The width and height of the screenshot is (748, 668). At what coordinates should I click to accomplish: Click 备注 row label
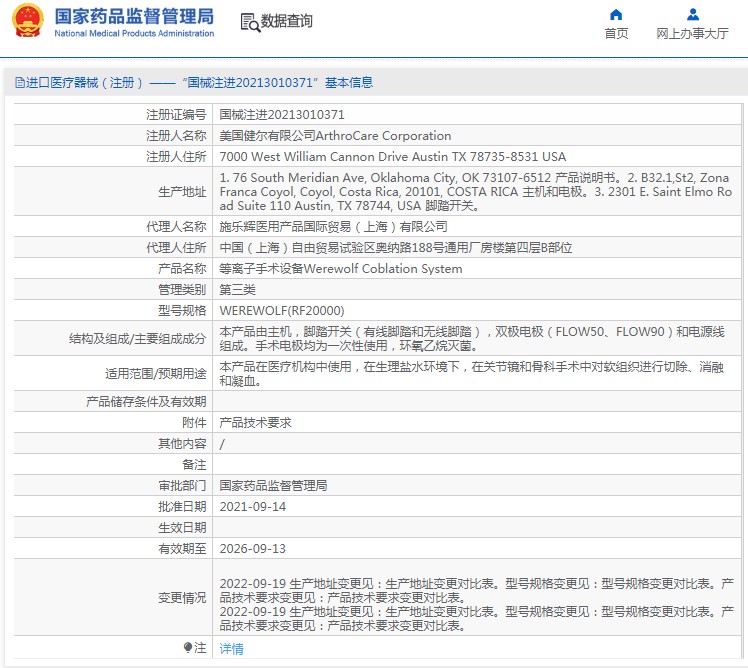[x=194, y=465]
